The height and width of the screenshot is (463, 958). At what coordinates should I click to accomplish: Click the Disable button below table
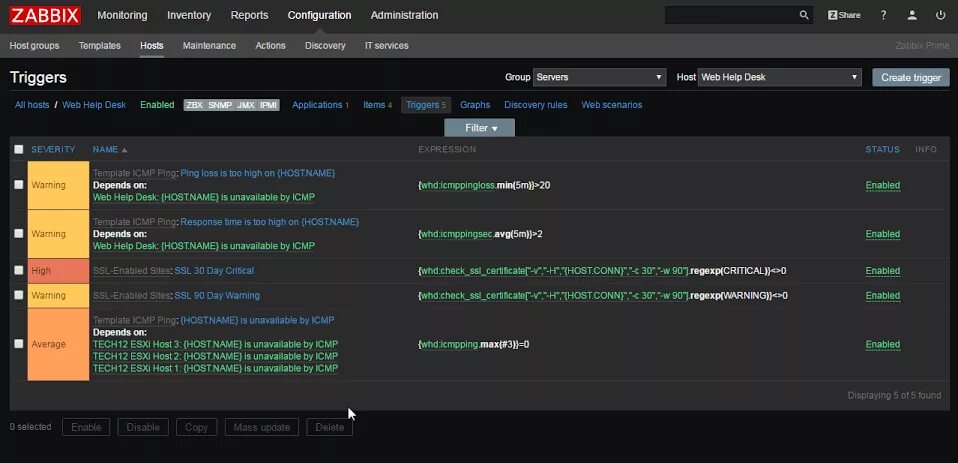point(143,427)
